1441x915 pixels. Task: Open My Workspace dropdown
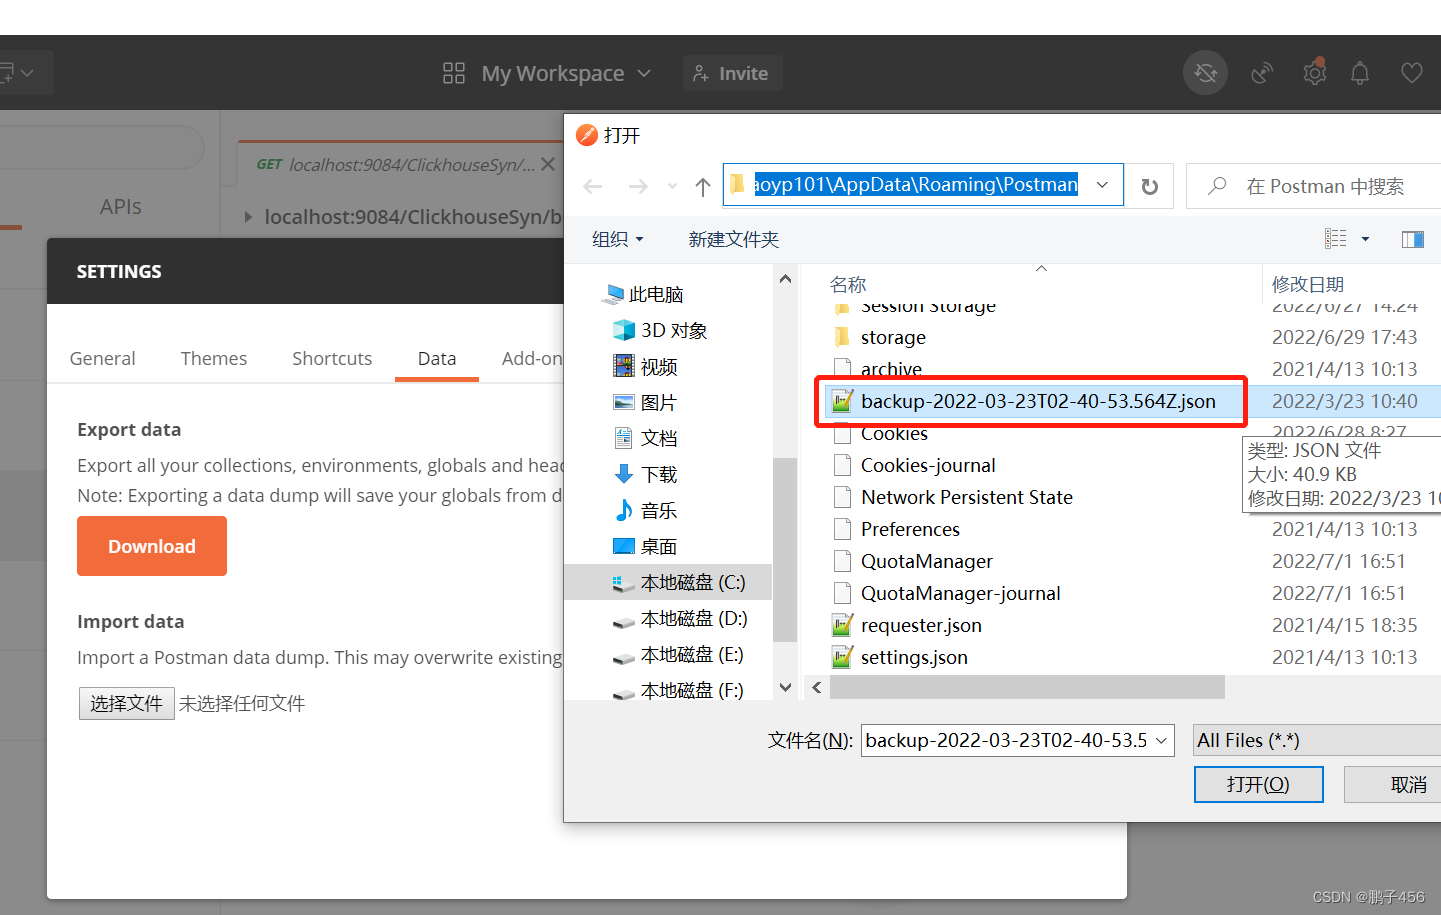coord(565,73)
